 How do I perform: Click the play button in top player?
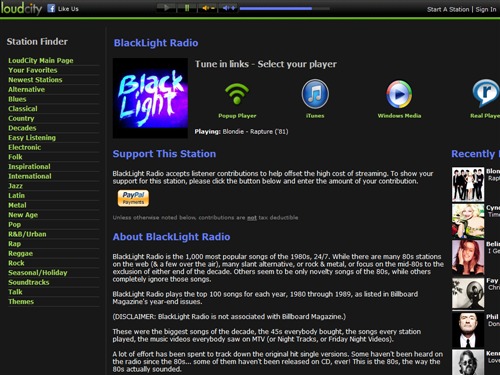tap(166, 8)
